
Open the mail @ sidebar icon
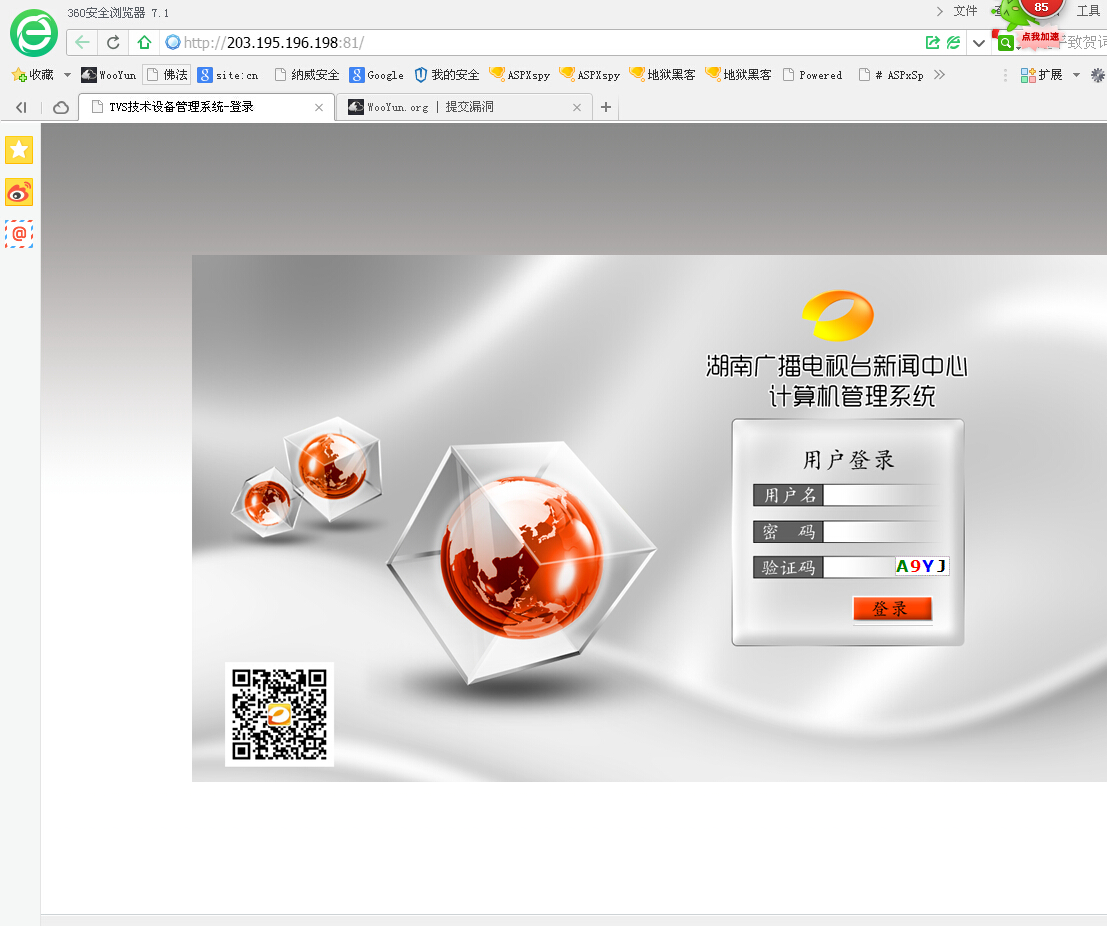(19, 234)
